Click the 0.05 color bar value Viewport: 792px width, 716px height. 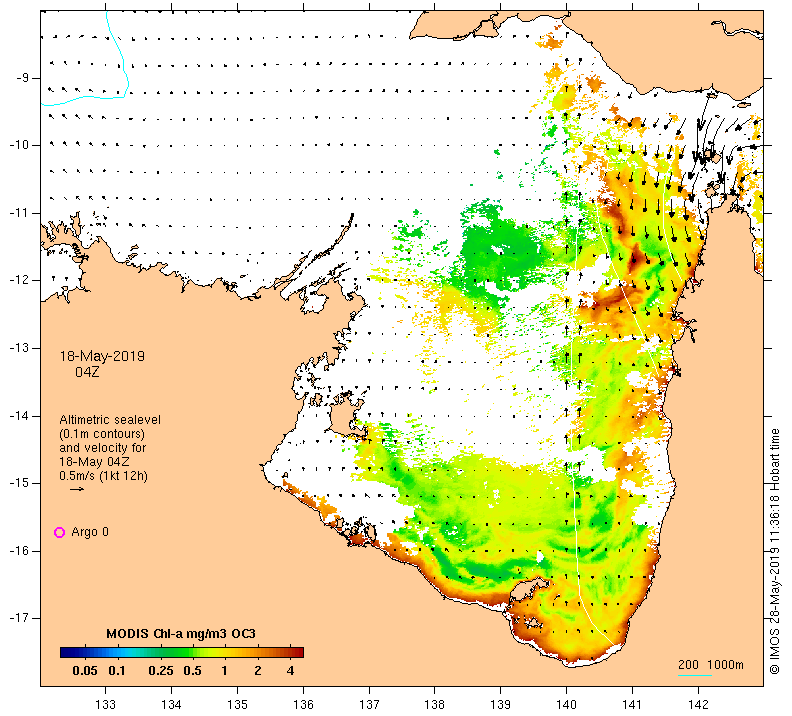[85, 671]
